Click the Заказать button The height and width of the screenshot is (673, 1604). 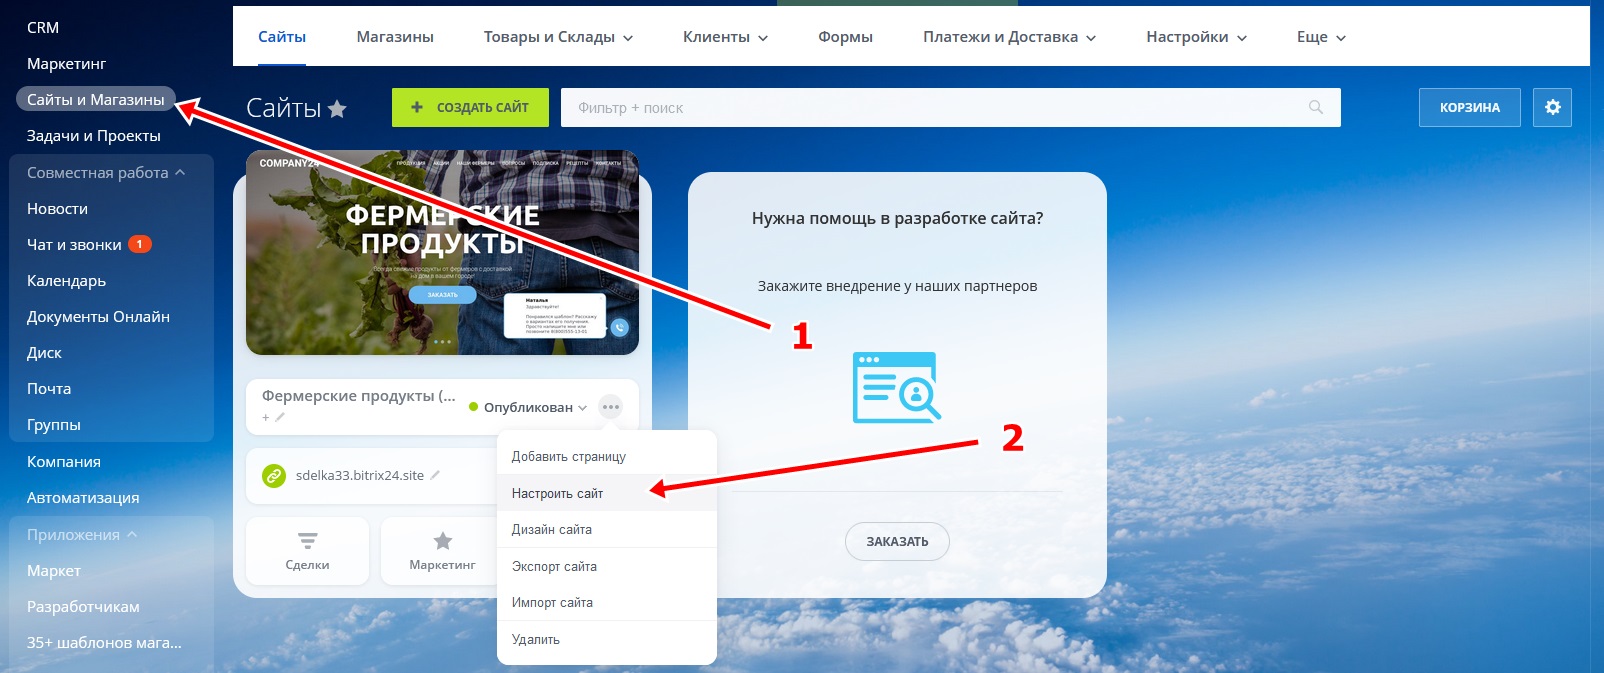[897, 541]
